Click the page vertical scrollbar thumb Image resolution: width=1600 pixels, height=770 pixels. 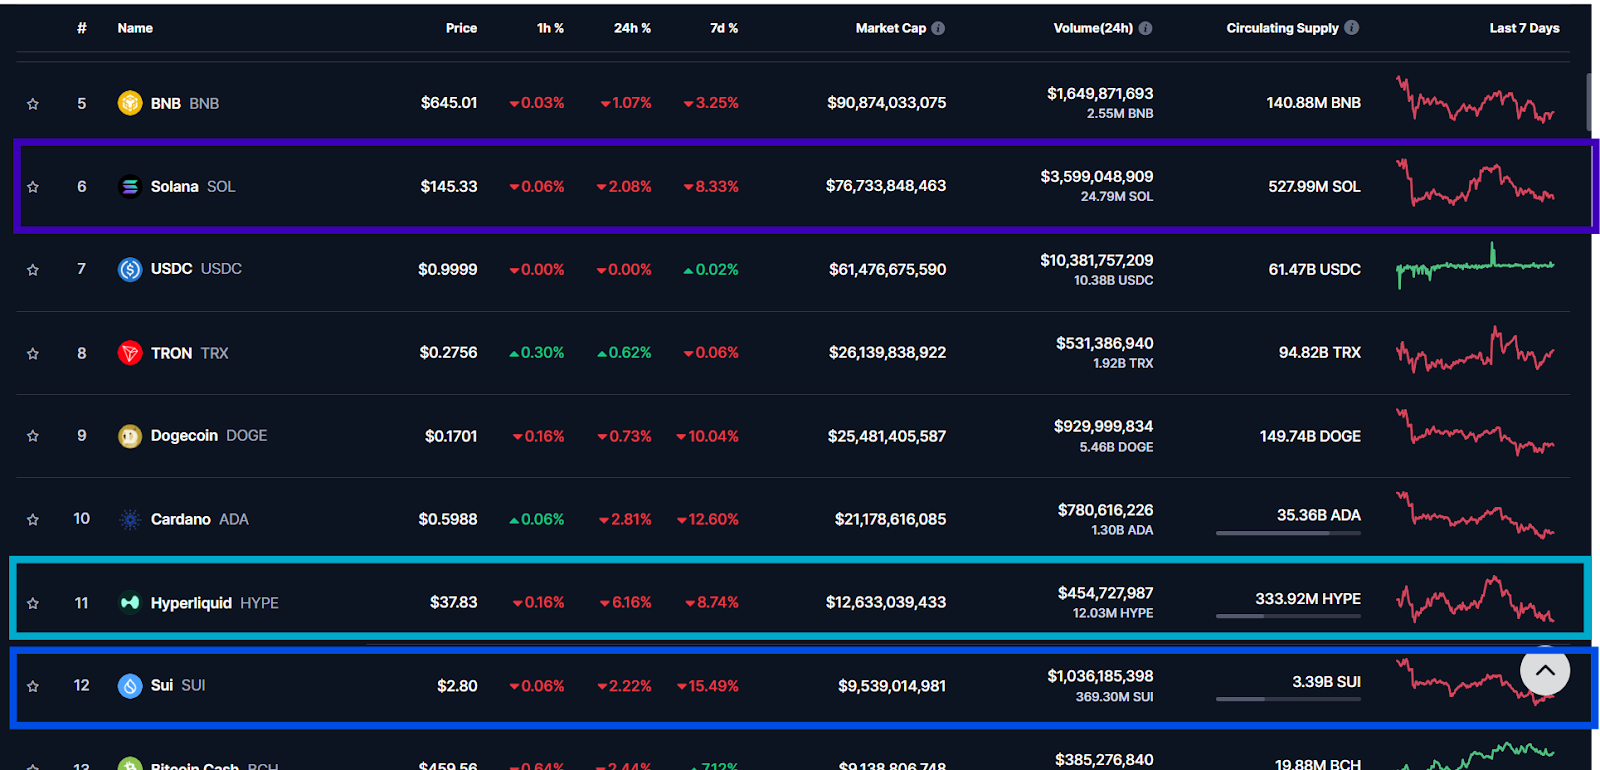pos(1589,102)
